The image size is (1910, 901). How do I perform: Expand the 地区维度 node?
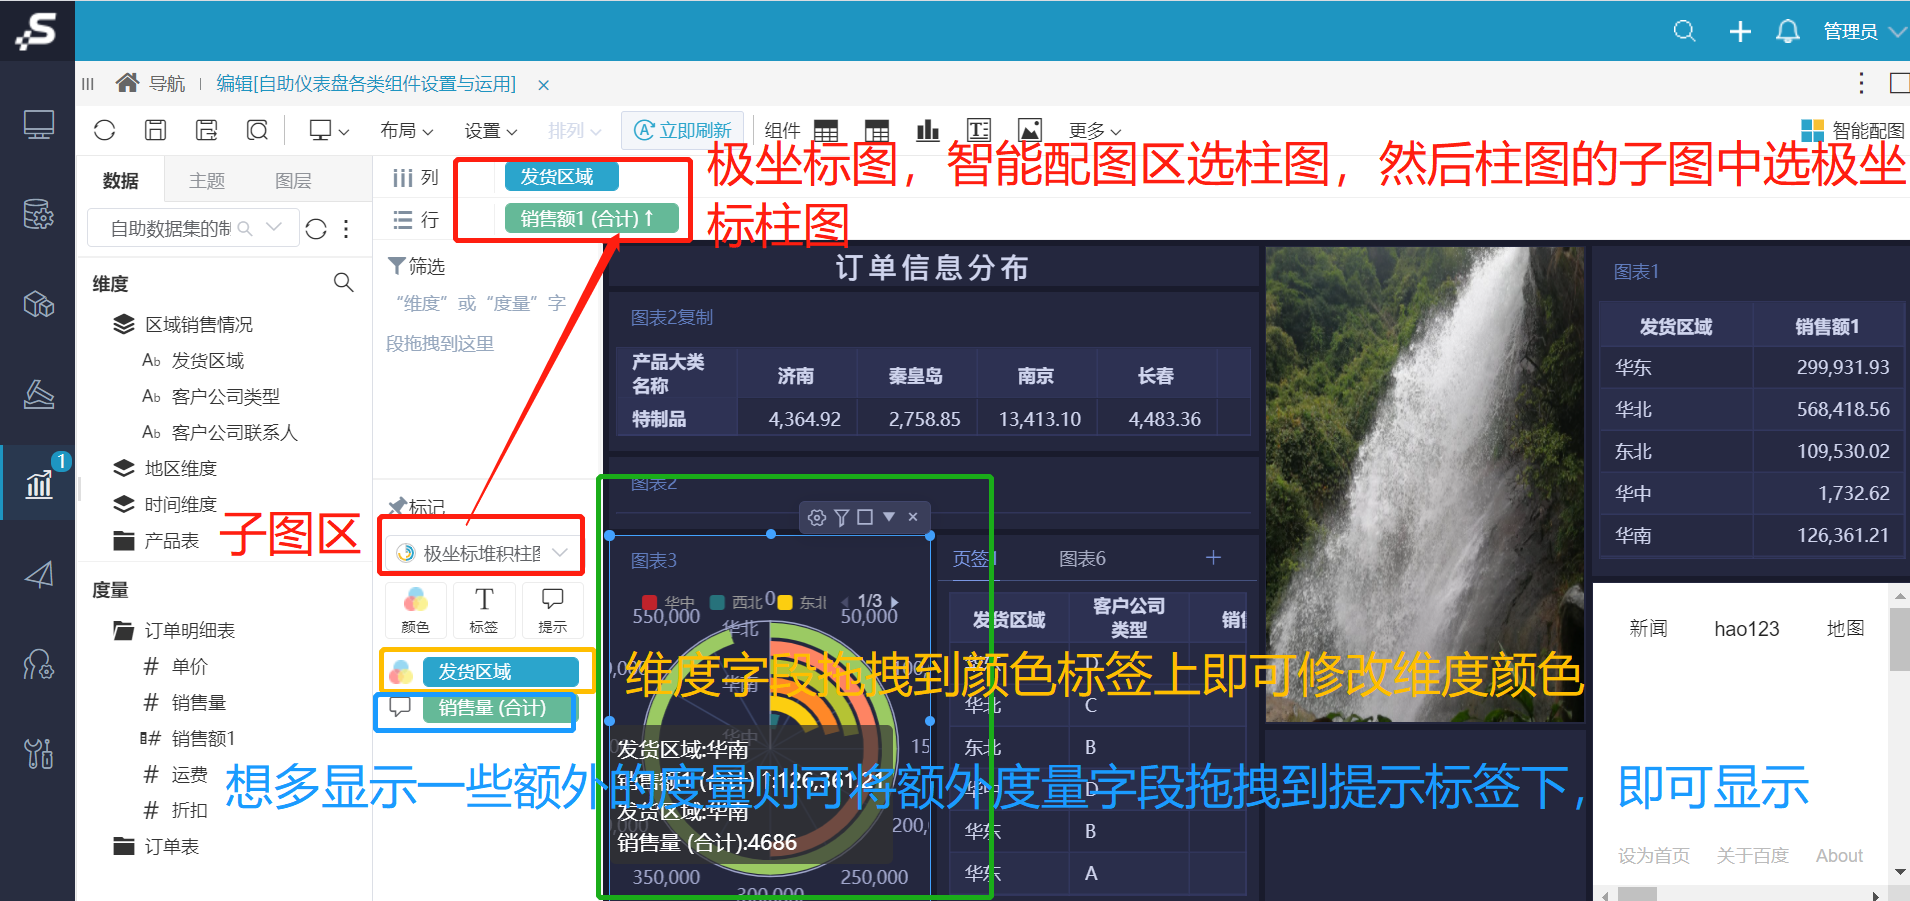coord(165,468)
